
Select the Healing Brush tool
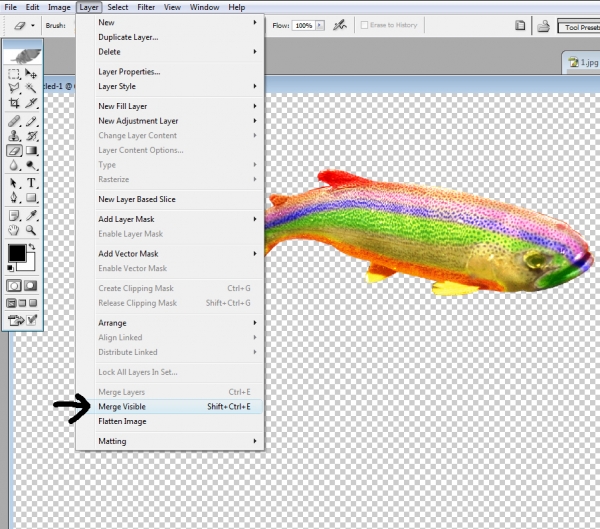point(14,121)
